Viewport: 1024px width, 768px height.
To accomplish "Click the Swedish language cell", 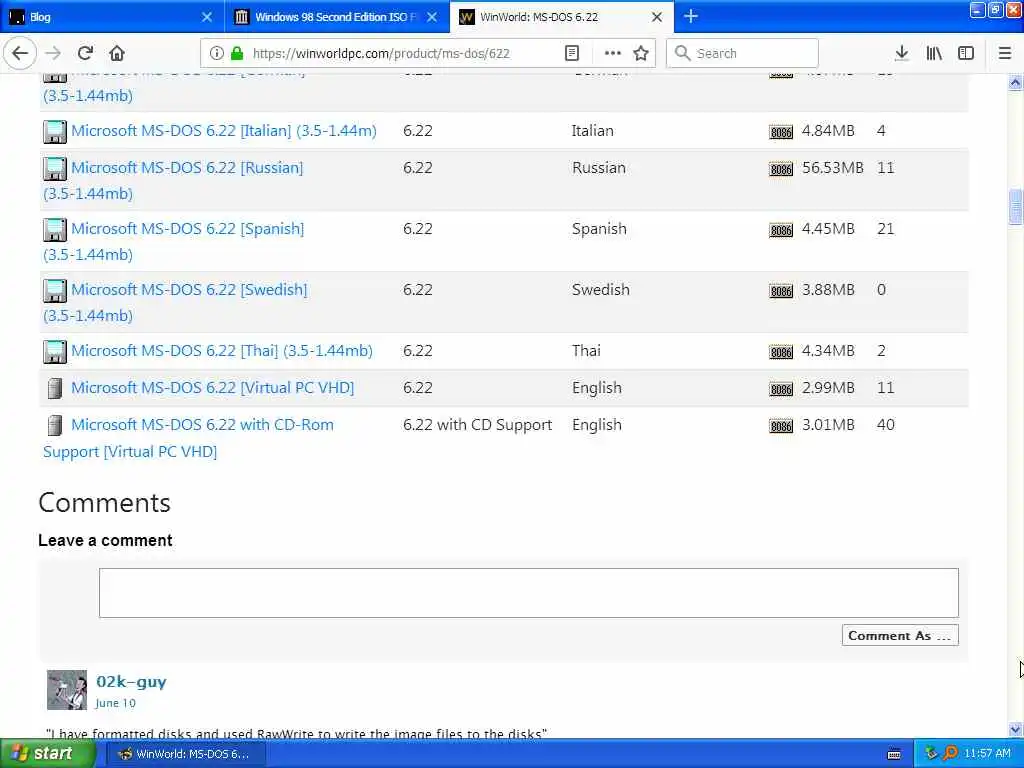I will (601, 290).
